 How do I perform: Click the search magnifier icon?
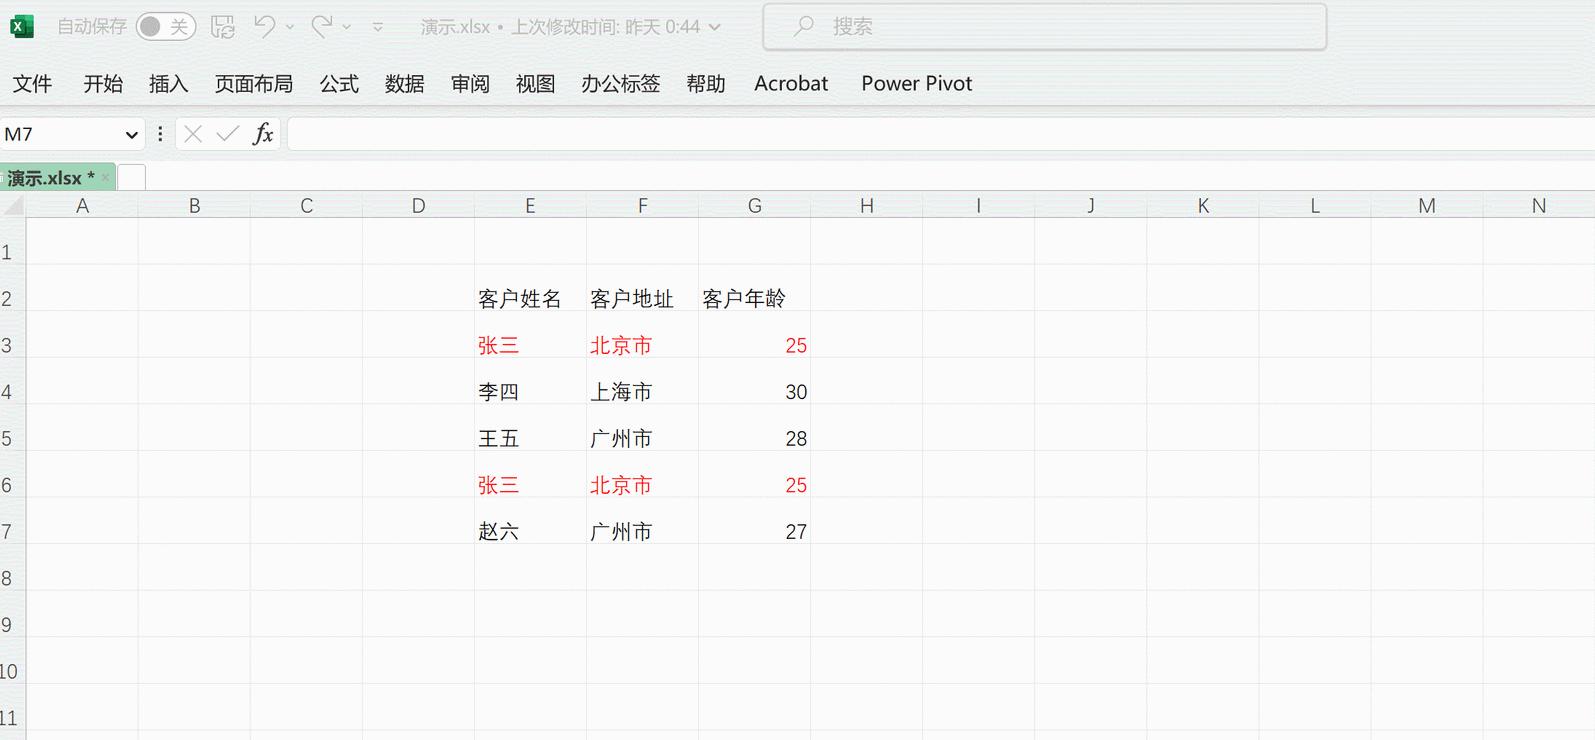(x=804, y=27)
